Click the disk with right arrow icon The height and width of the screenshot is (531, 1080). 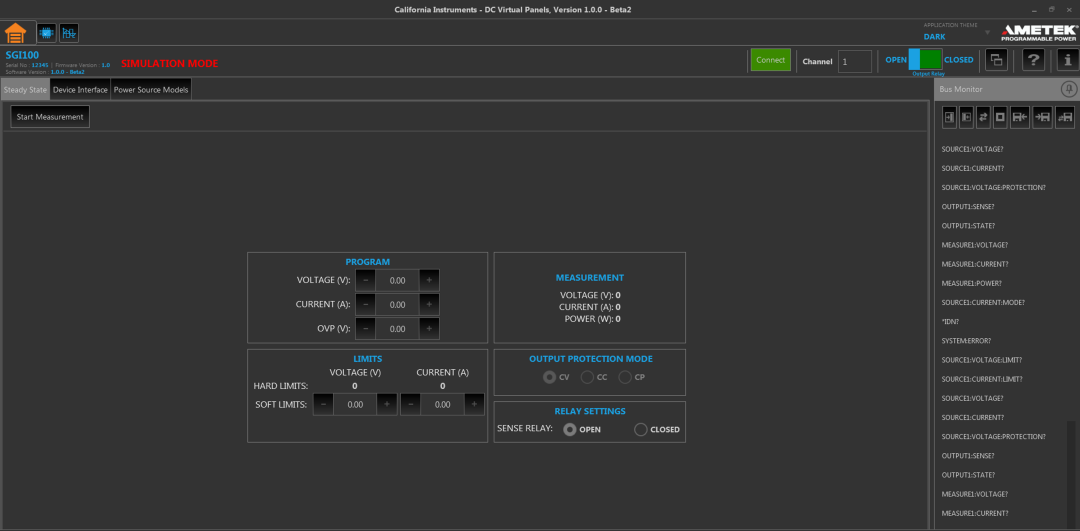click(1043, 117)
